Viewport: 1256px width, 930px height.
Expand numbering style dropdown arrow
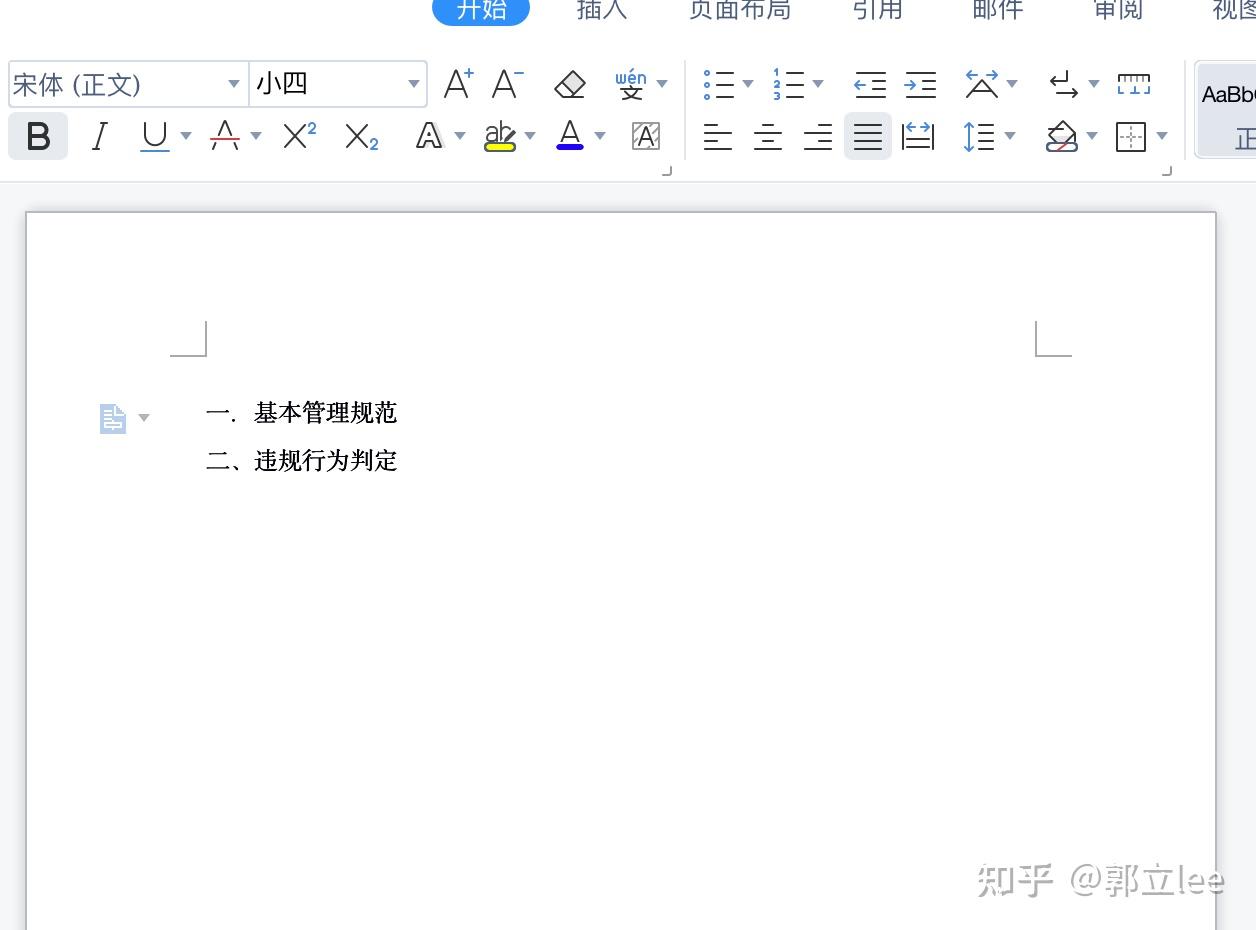click(x=818, y=84)
